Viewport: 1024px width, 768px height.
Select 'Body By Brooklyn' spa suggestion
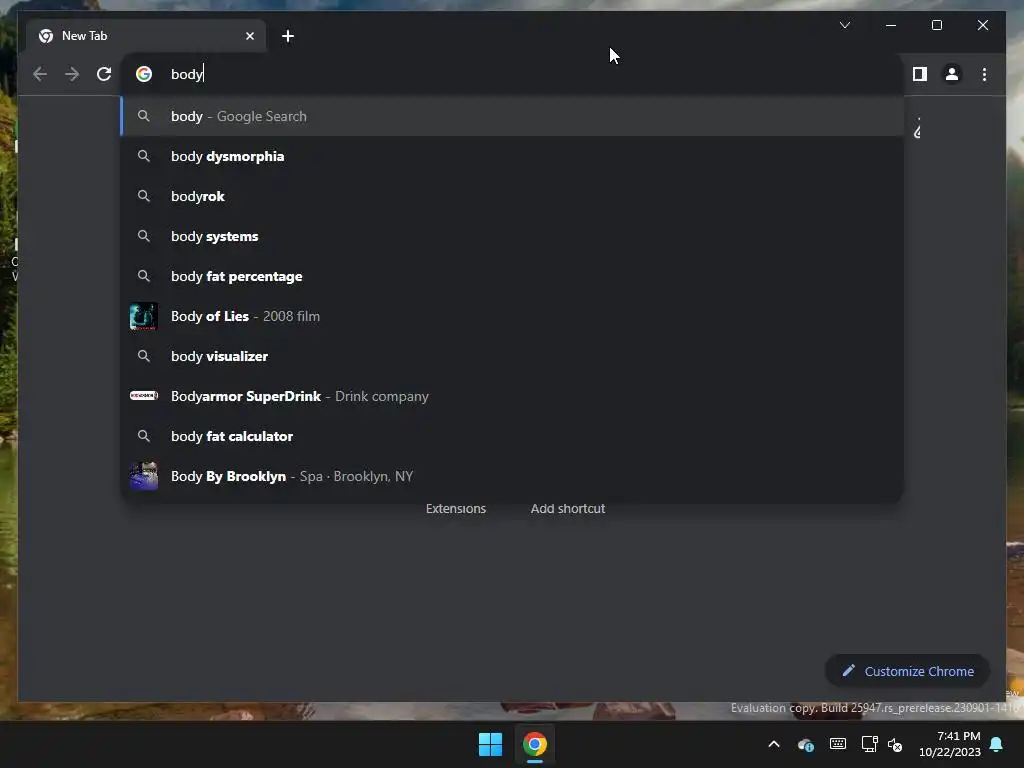[x=513, y=476]
